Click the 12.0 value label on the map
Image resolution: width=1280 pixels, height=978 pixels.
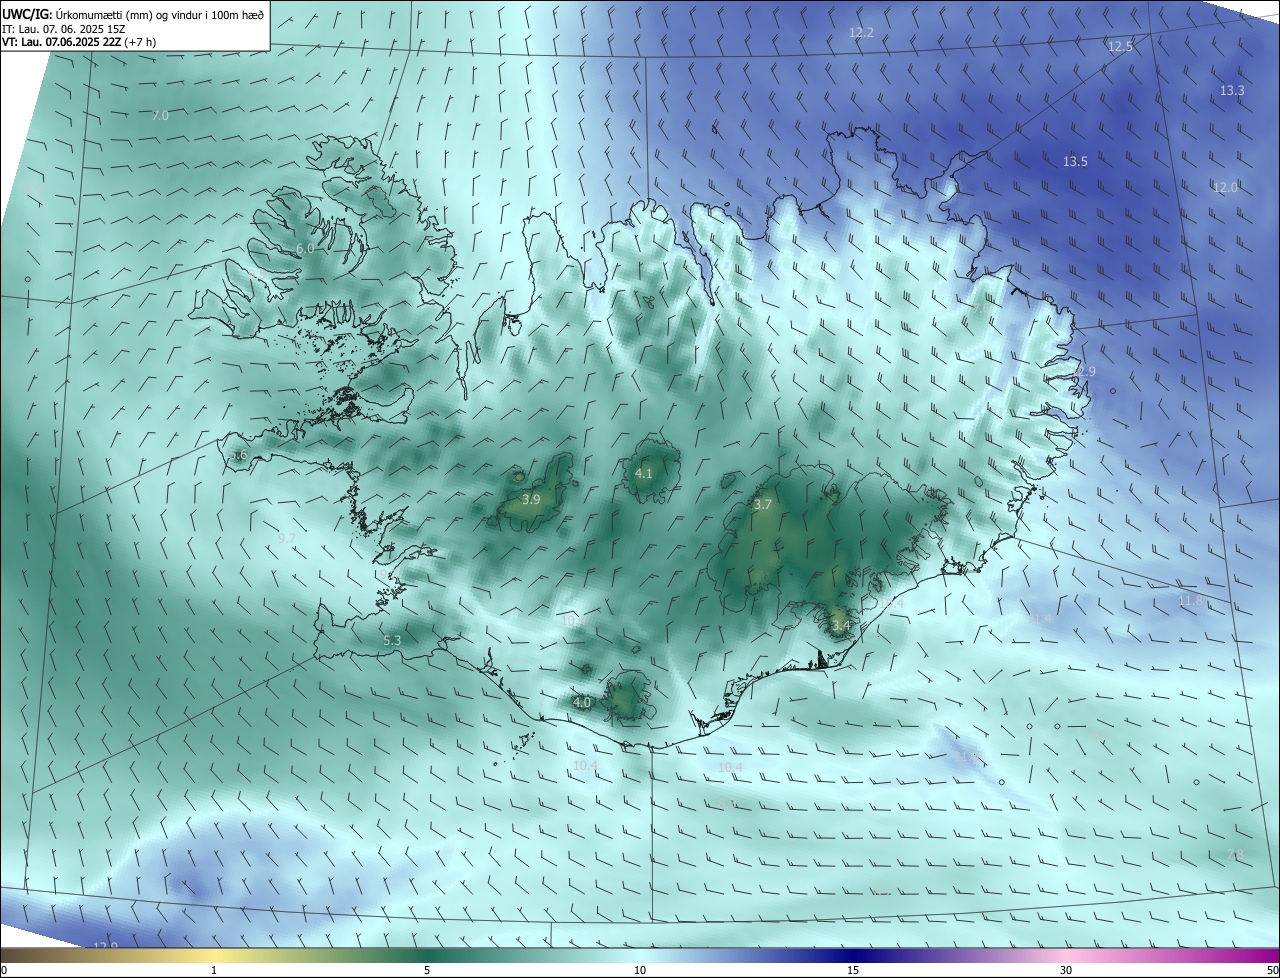pos(1225,188)
